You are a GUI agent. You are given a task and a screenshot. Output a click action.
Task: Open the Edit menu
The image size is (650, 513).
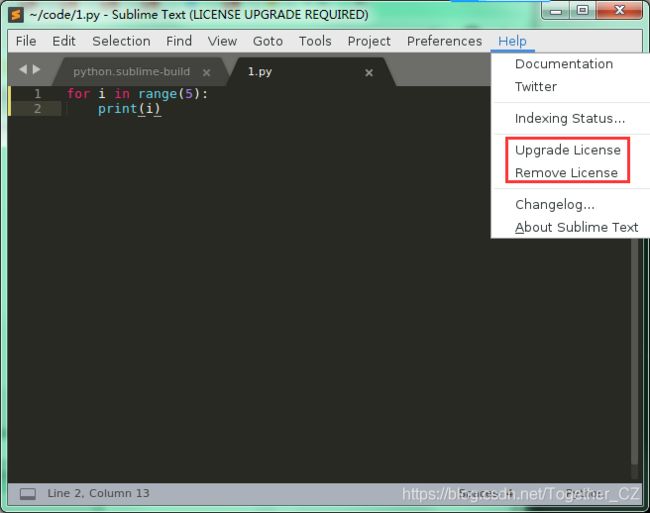click(x=63, y=41)
